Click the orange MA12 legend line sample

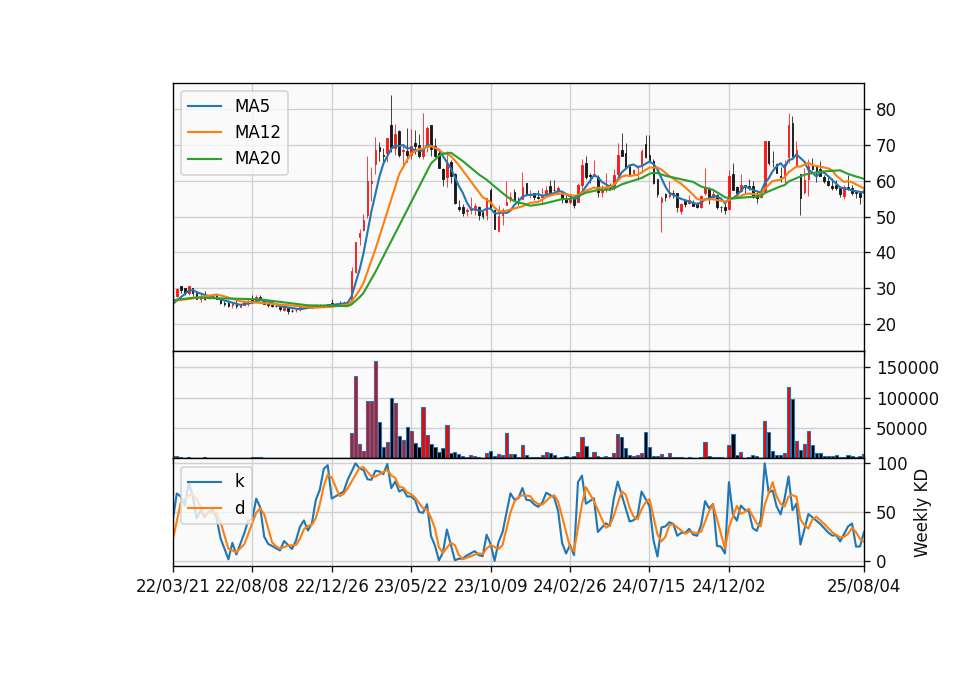point(204,132)
